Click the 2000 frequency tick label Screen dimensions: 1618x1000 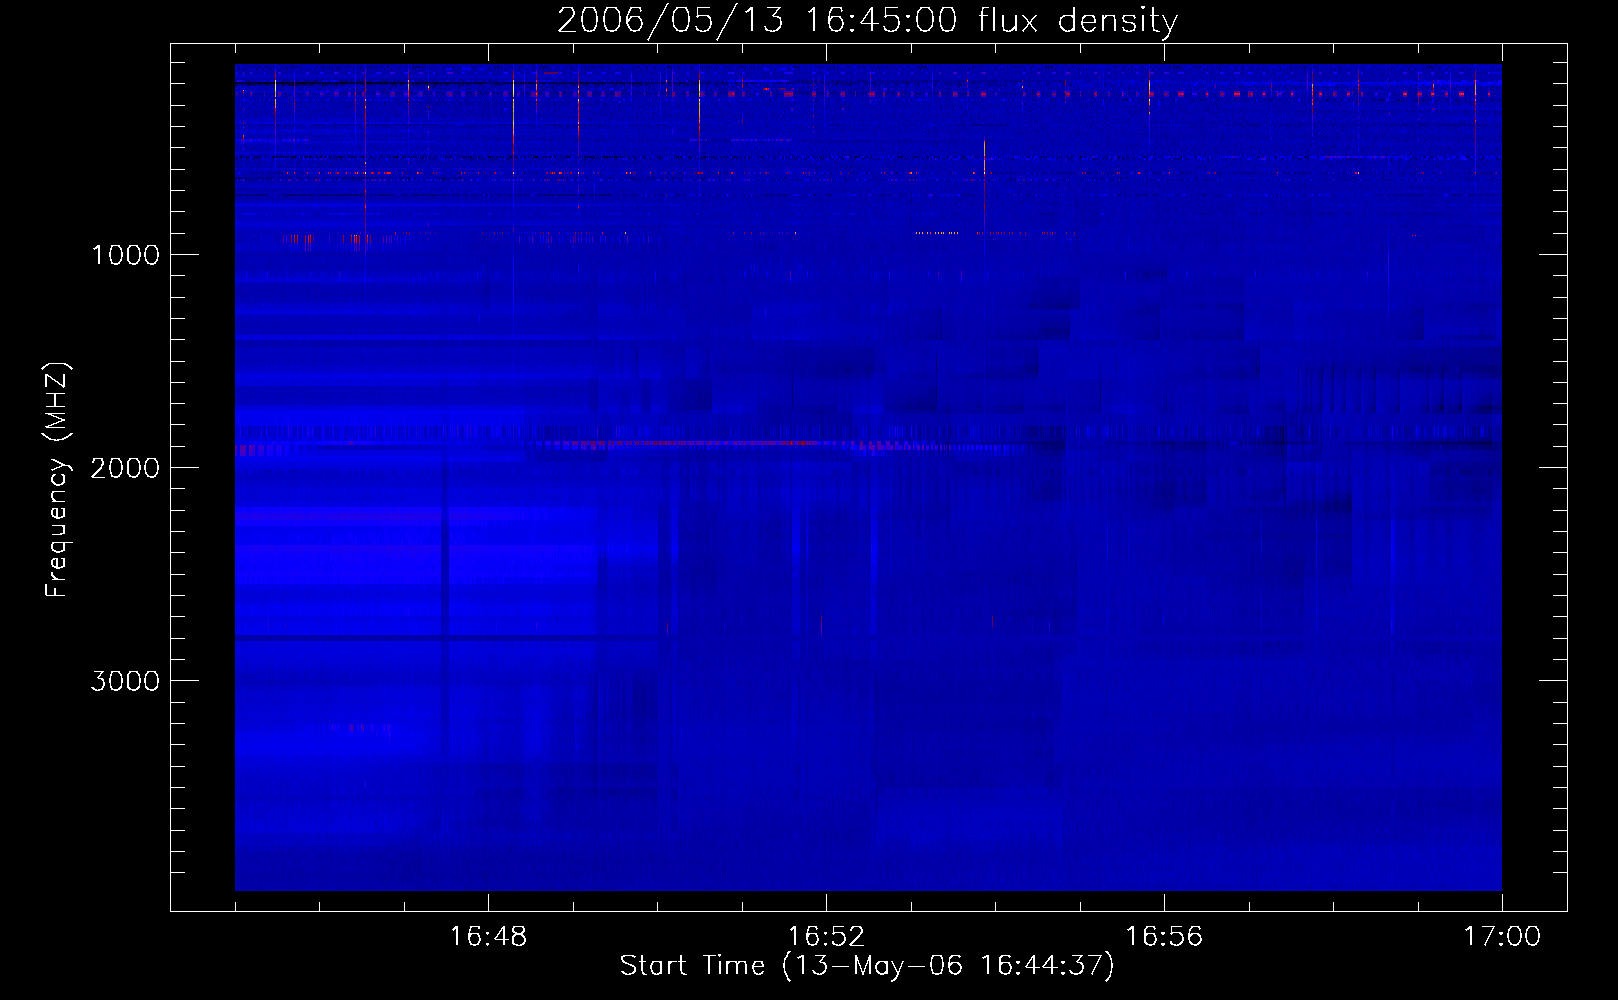pos(125,468)
